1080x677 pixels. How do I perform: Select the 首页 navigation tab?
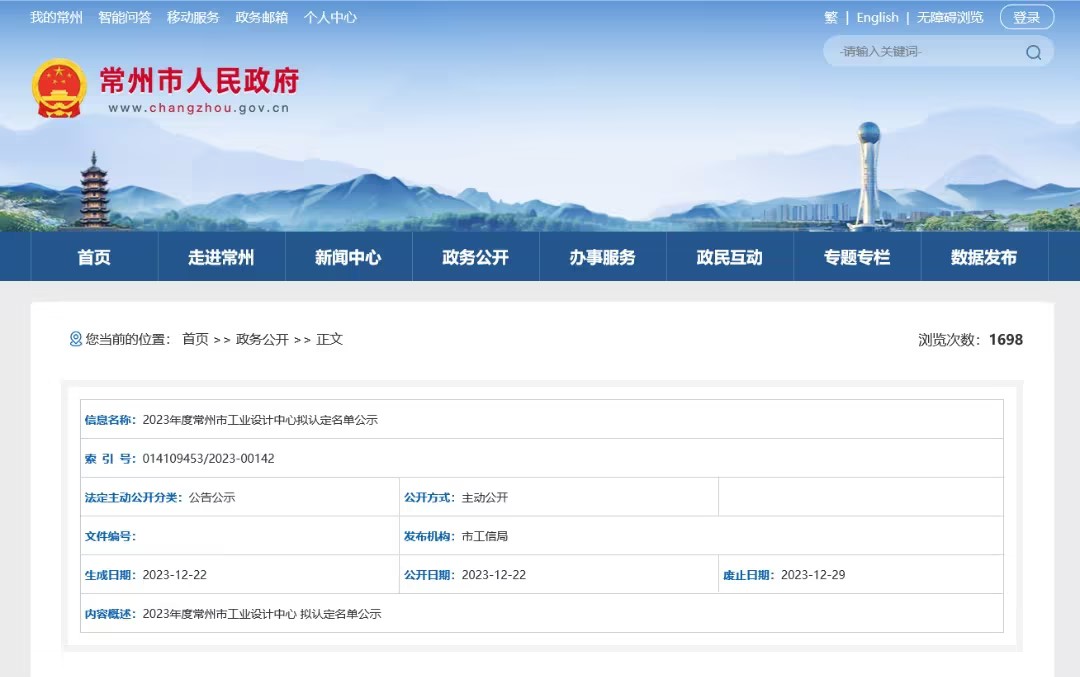click(x=94, y=257)
